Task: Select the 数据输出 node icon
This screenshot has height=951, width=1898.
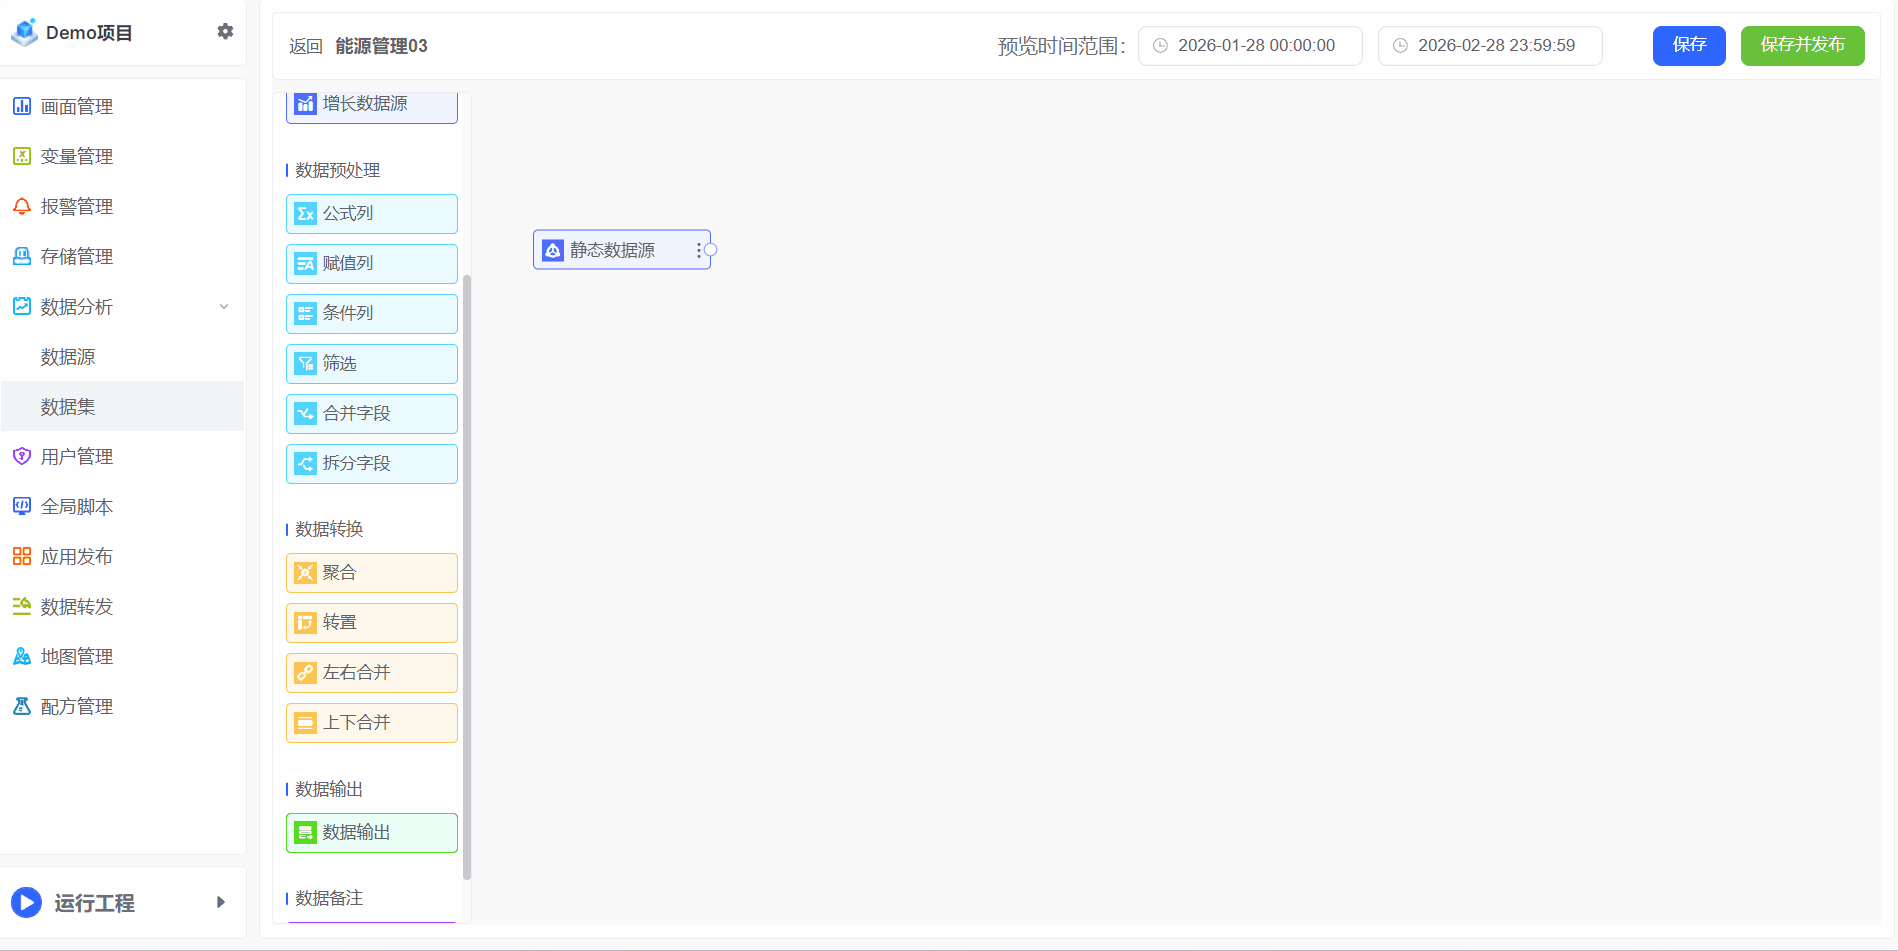Action: [306, 833]
